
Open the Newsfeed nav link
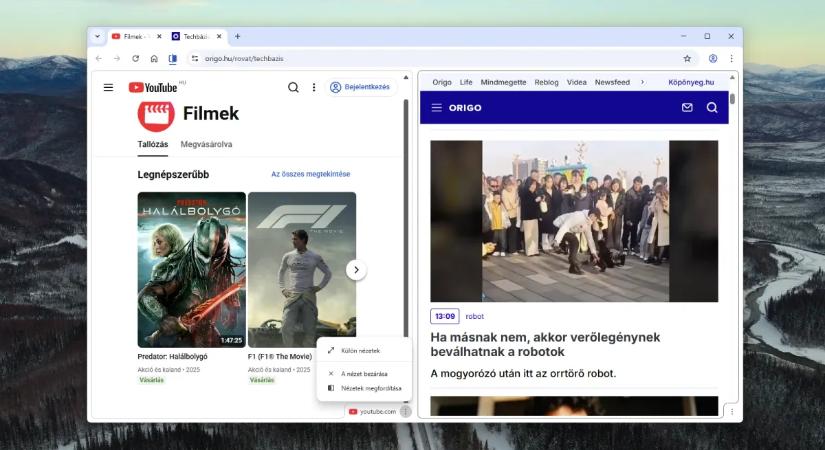point(612,83)
